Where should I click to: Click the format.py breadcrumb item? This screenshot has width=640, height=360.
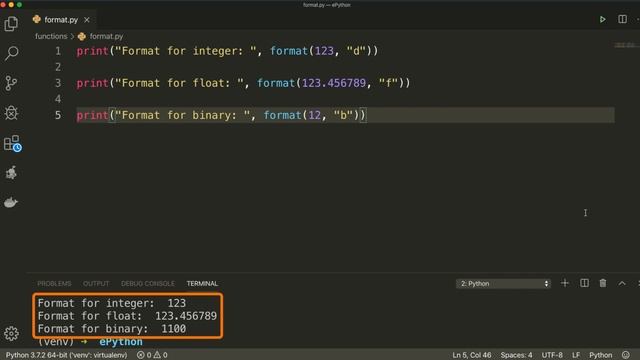tap(100, 36)
